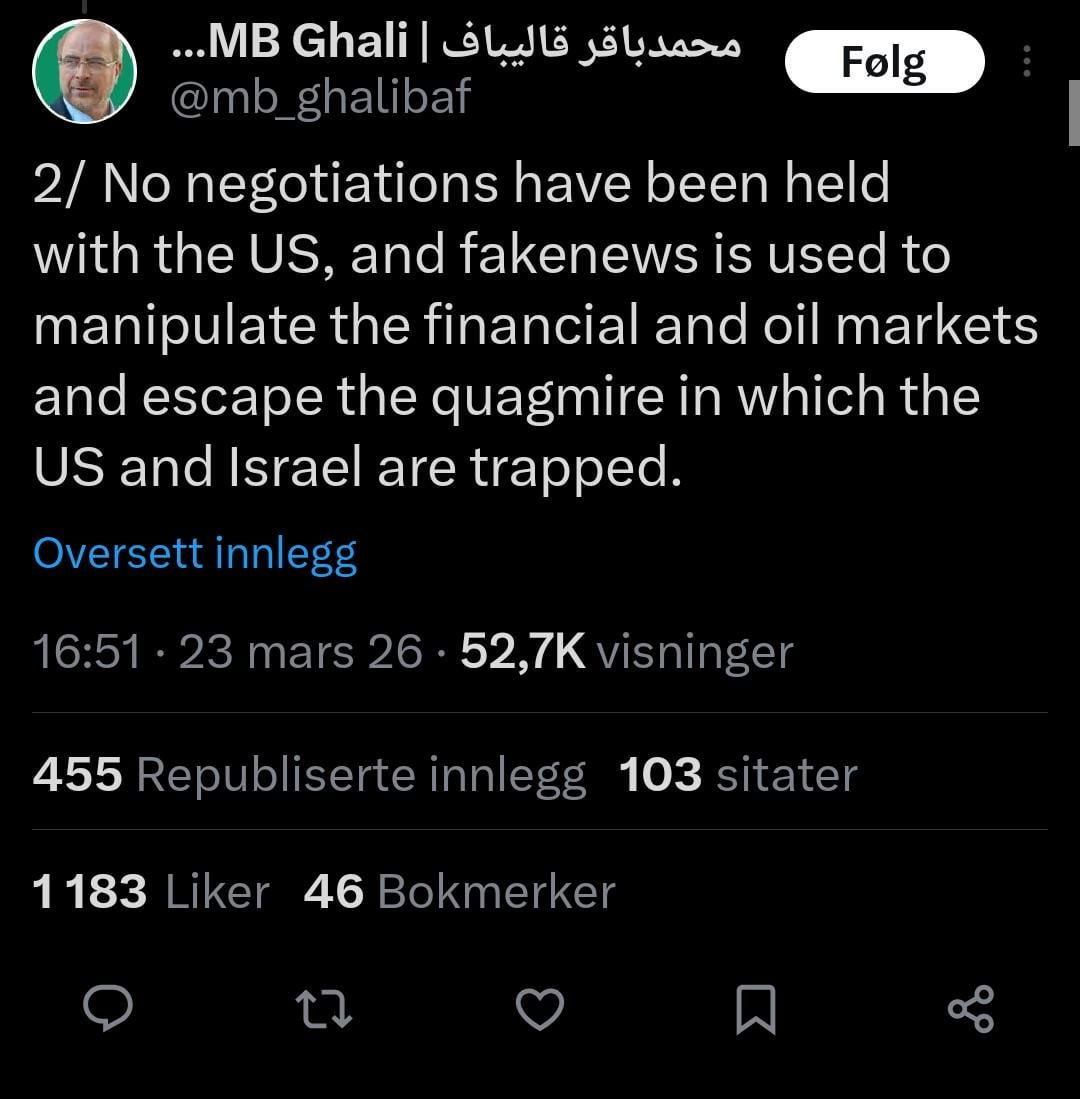The width and height of the screenshot is (1080, 1099).
Task: Reply to the tweet via speech bubble icon
Action: pyautogui.click(x=107, y=1008)
